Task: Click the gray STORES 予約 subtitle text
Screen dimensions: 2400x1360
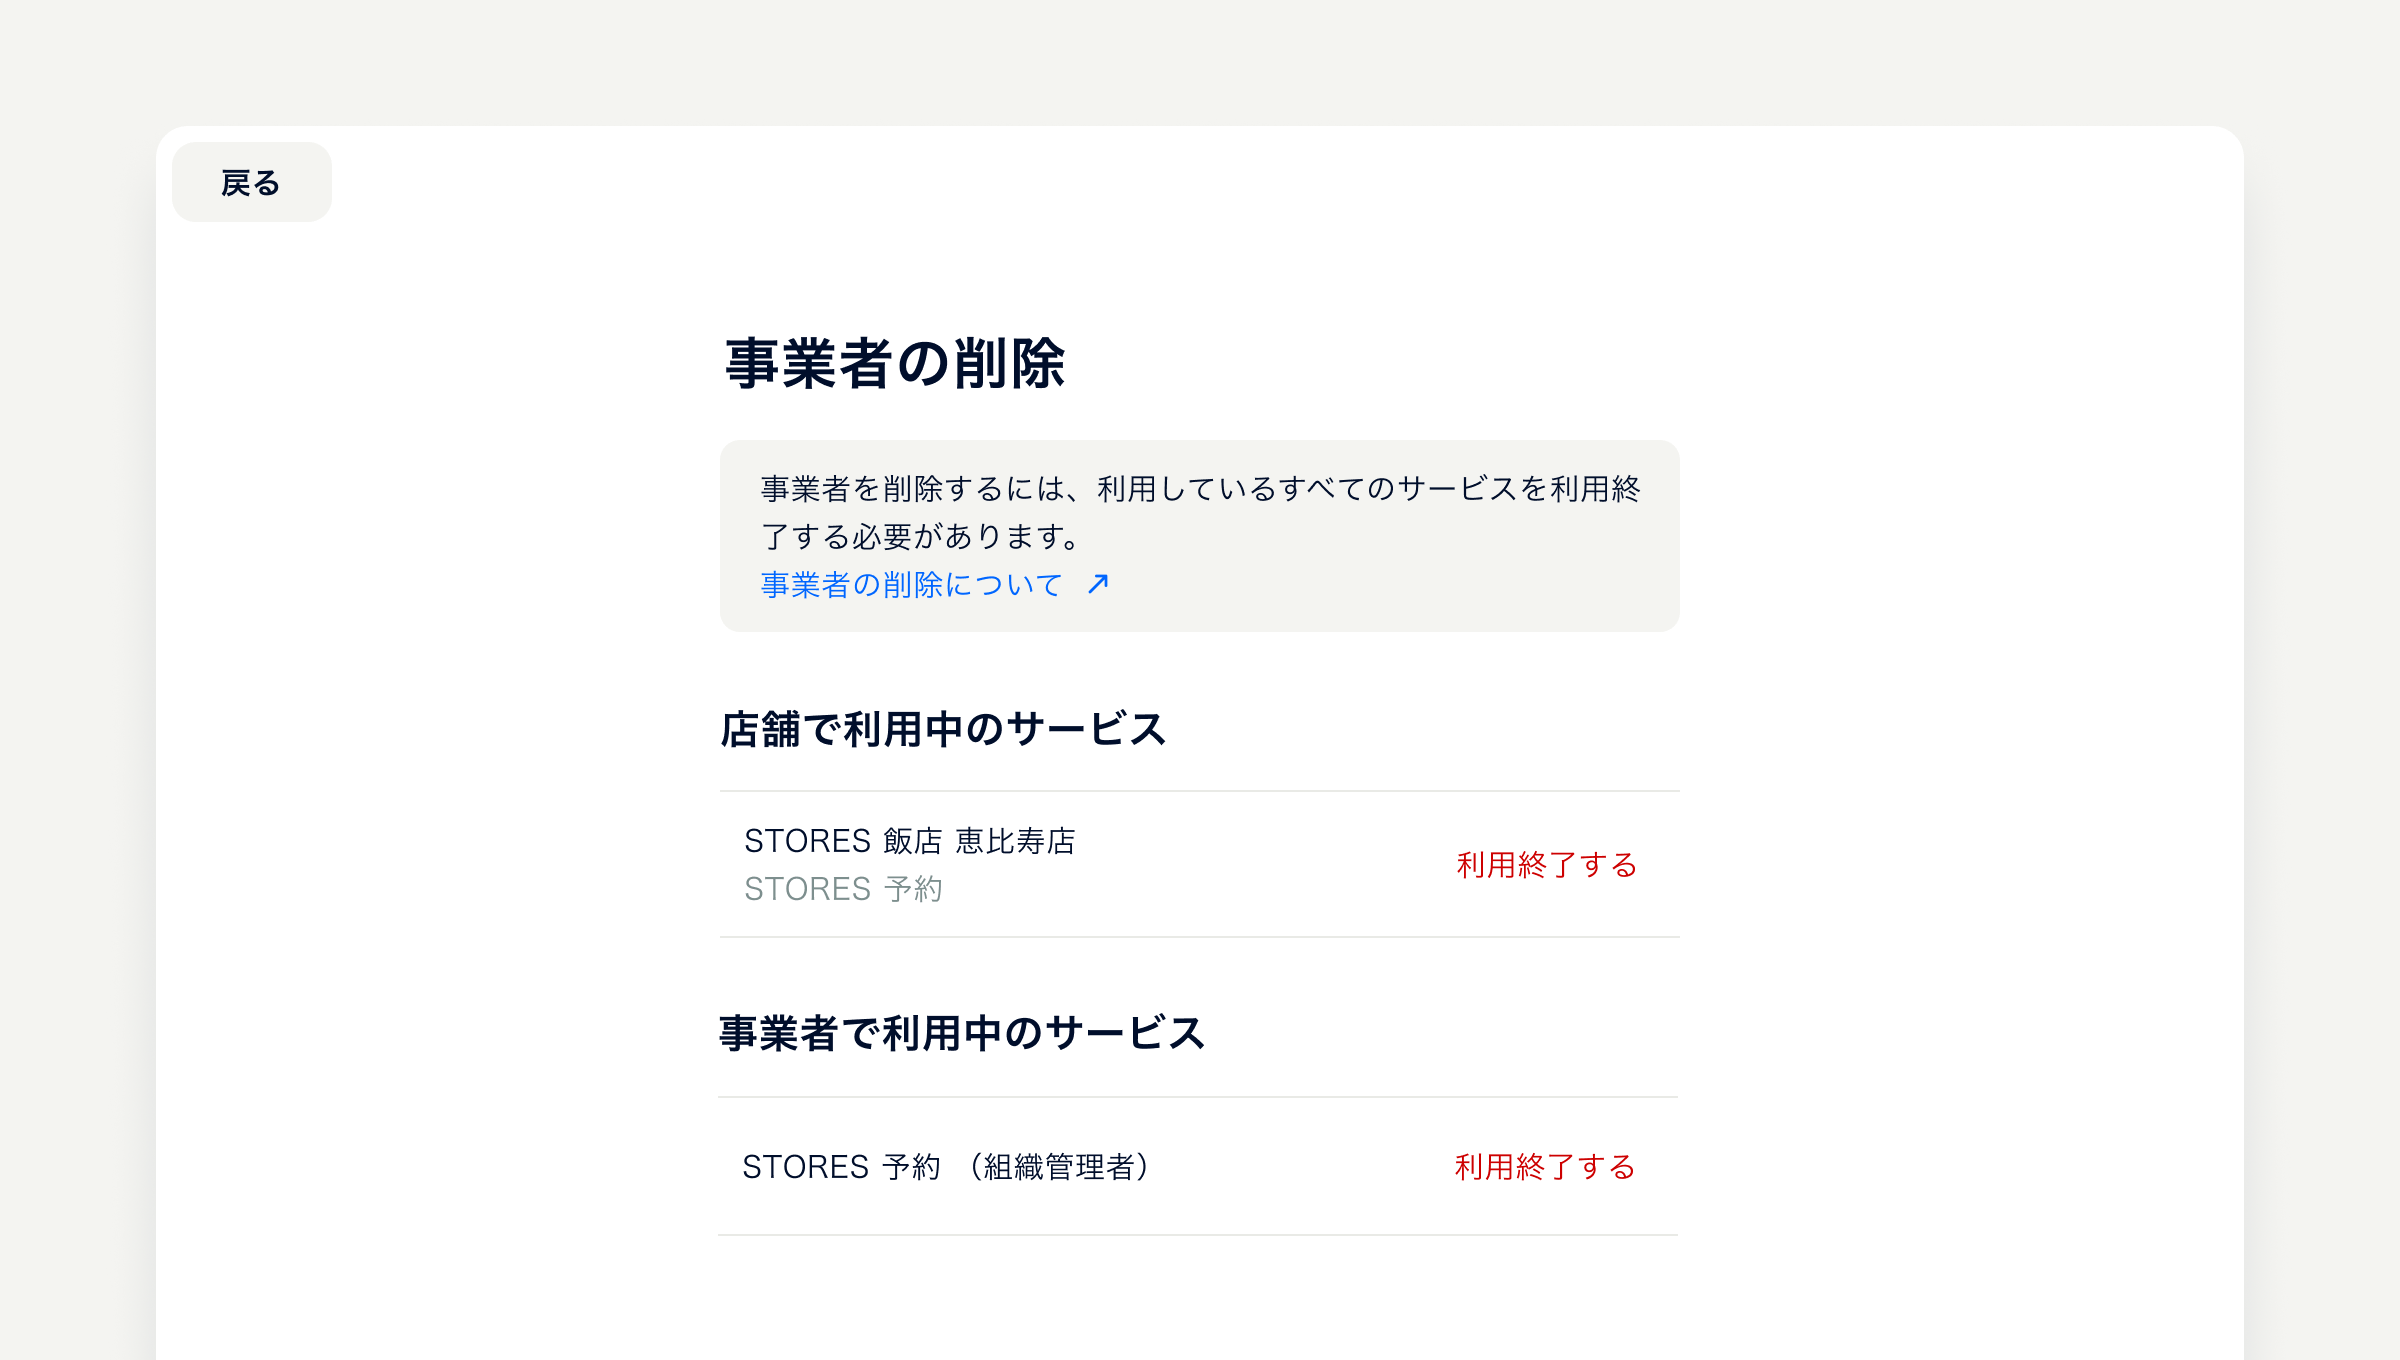Action: (x=843, y=888)
